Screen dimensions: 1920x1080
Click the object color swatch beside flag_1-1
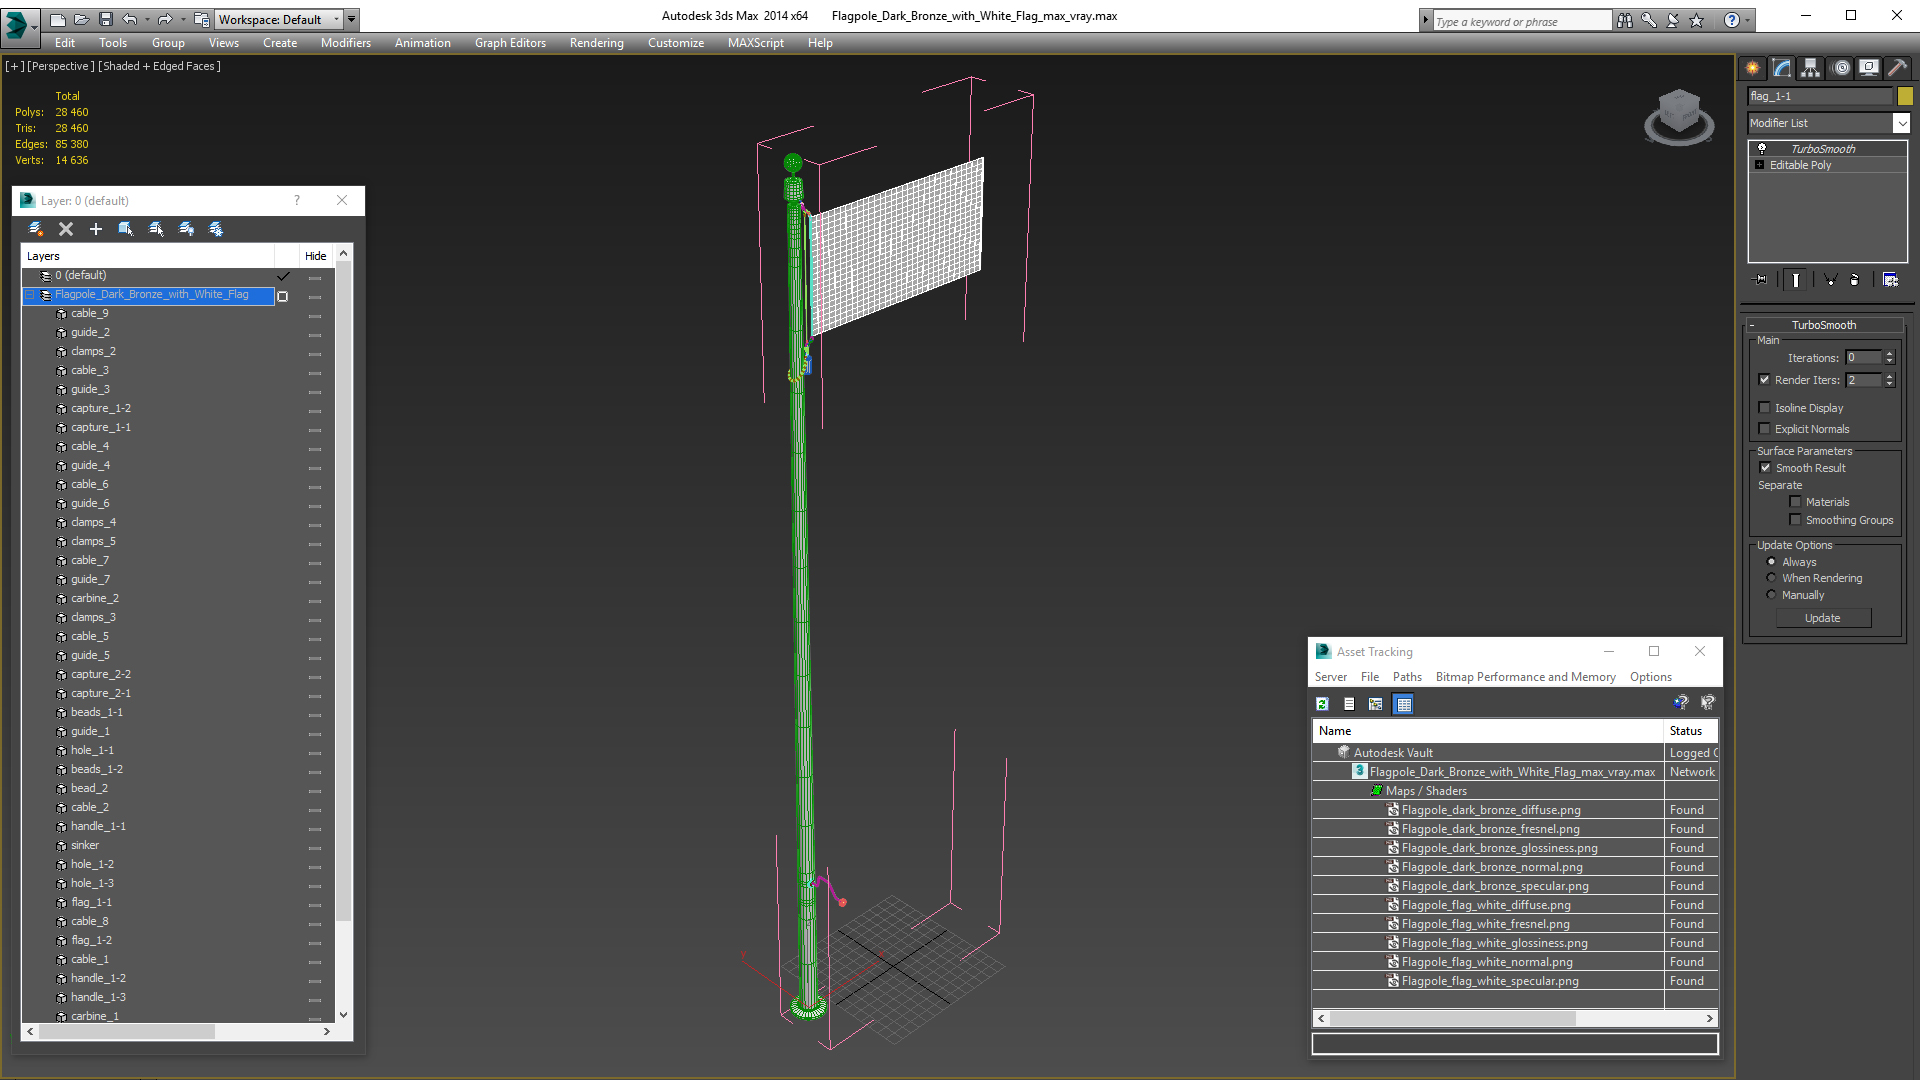[1905, 96]
